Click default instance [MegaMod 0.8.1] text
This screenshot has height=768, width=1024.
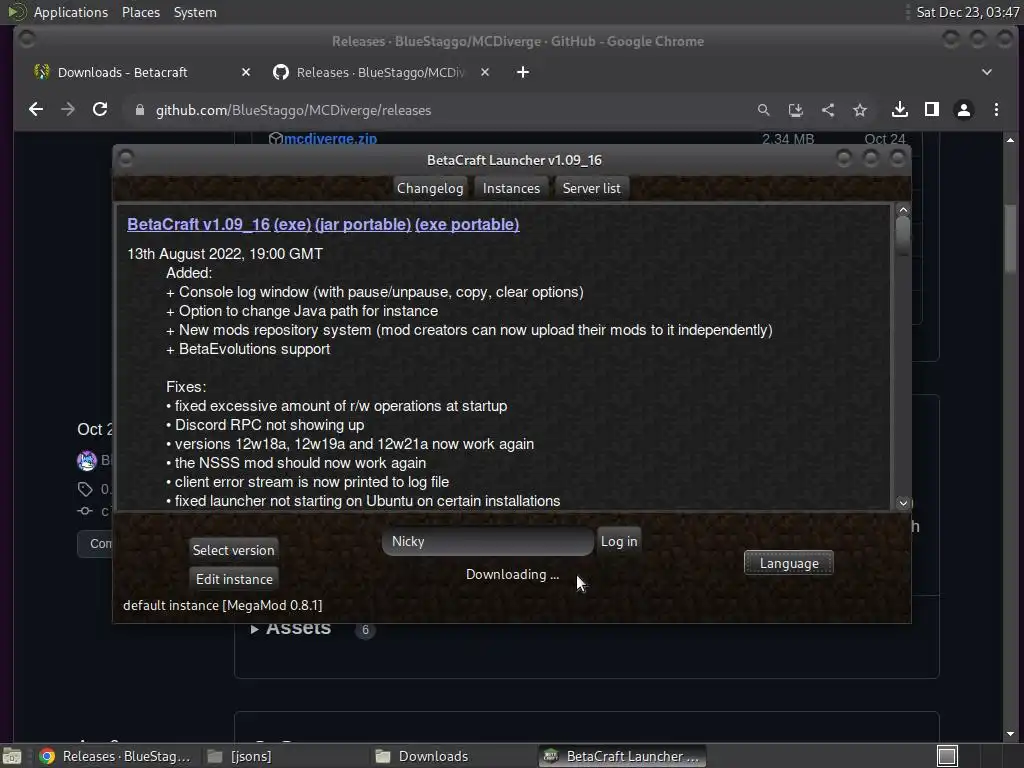(223, 605)
